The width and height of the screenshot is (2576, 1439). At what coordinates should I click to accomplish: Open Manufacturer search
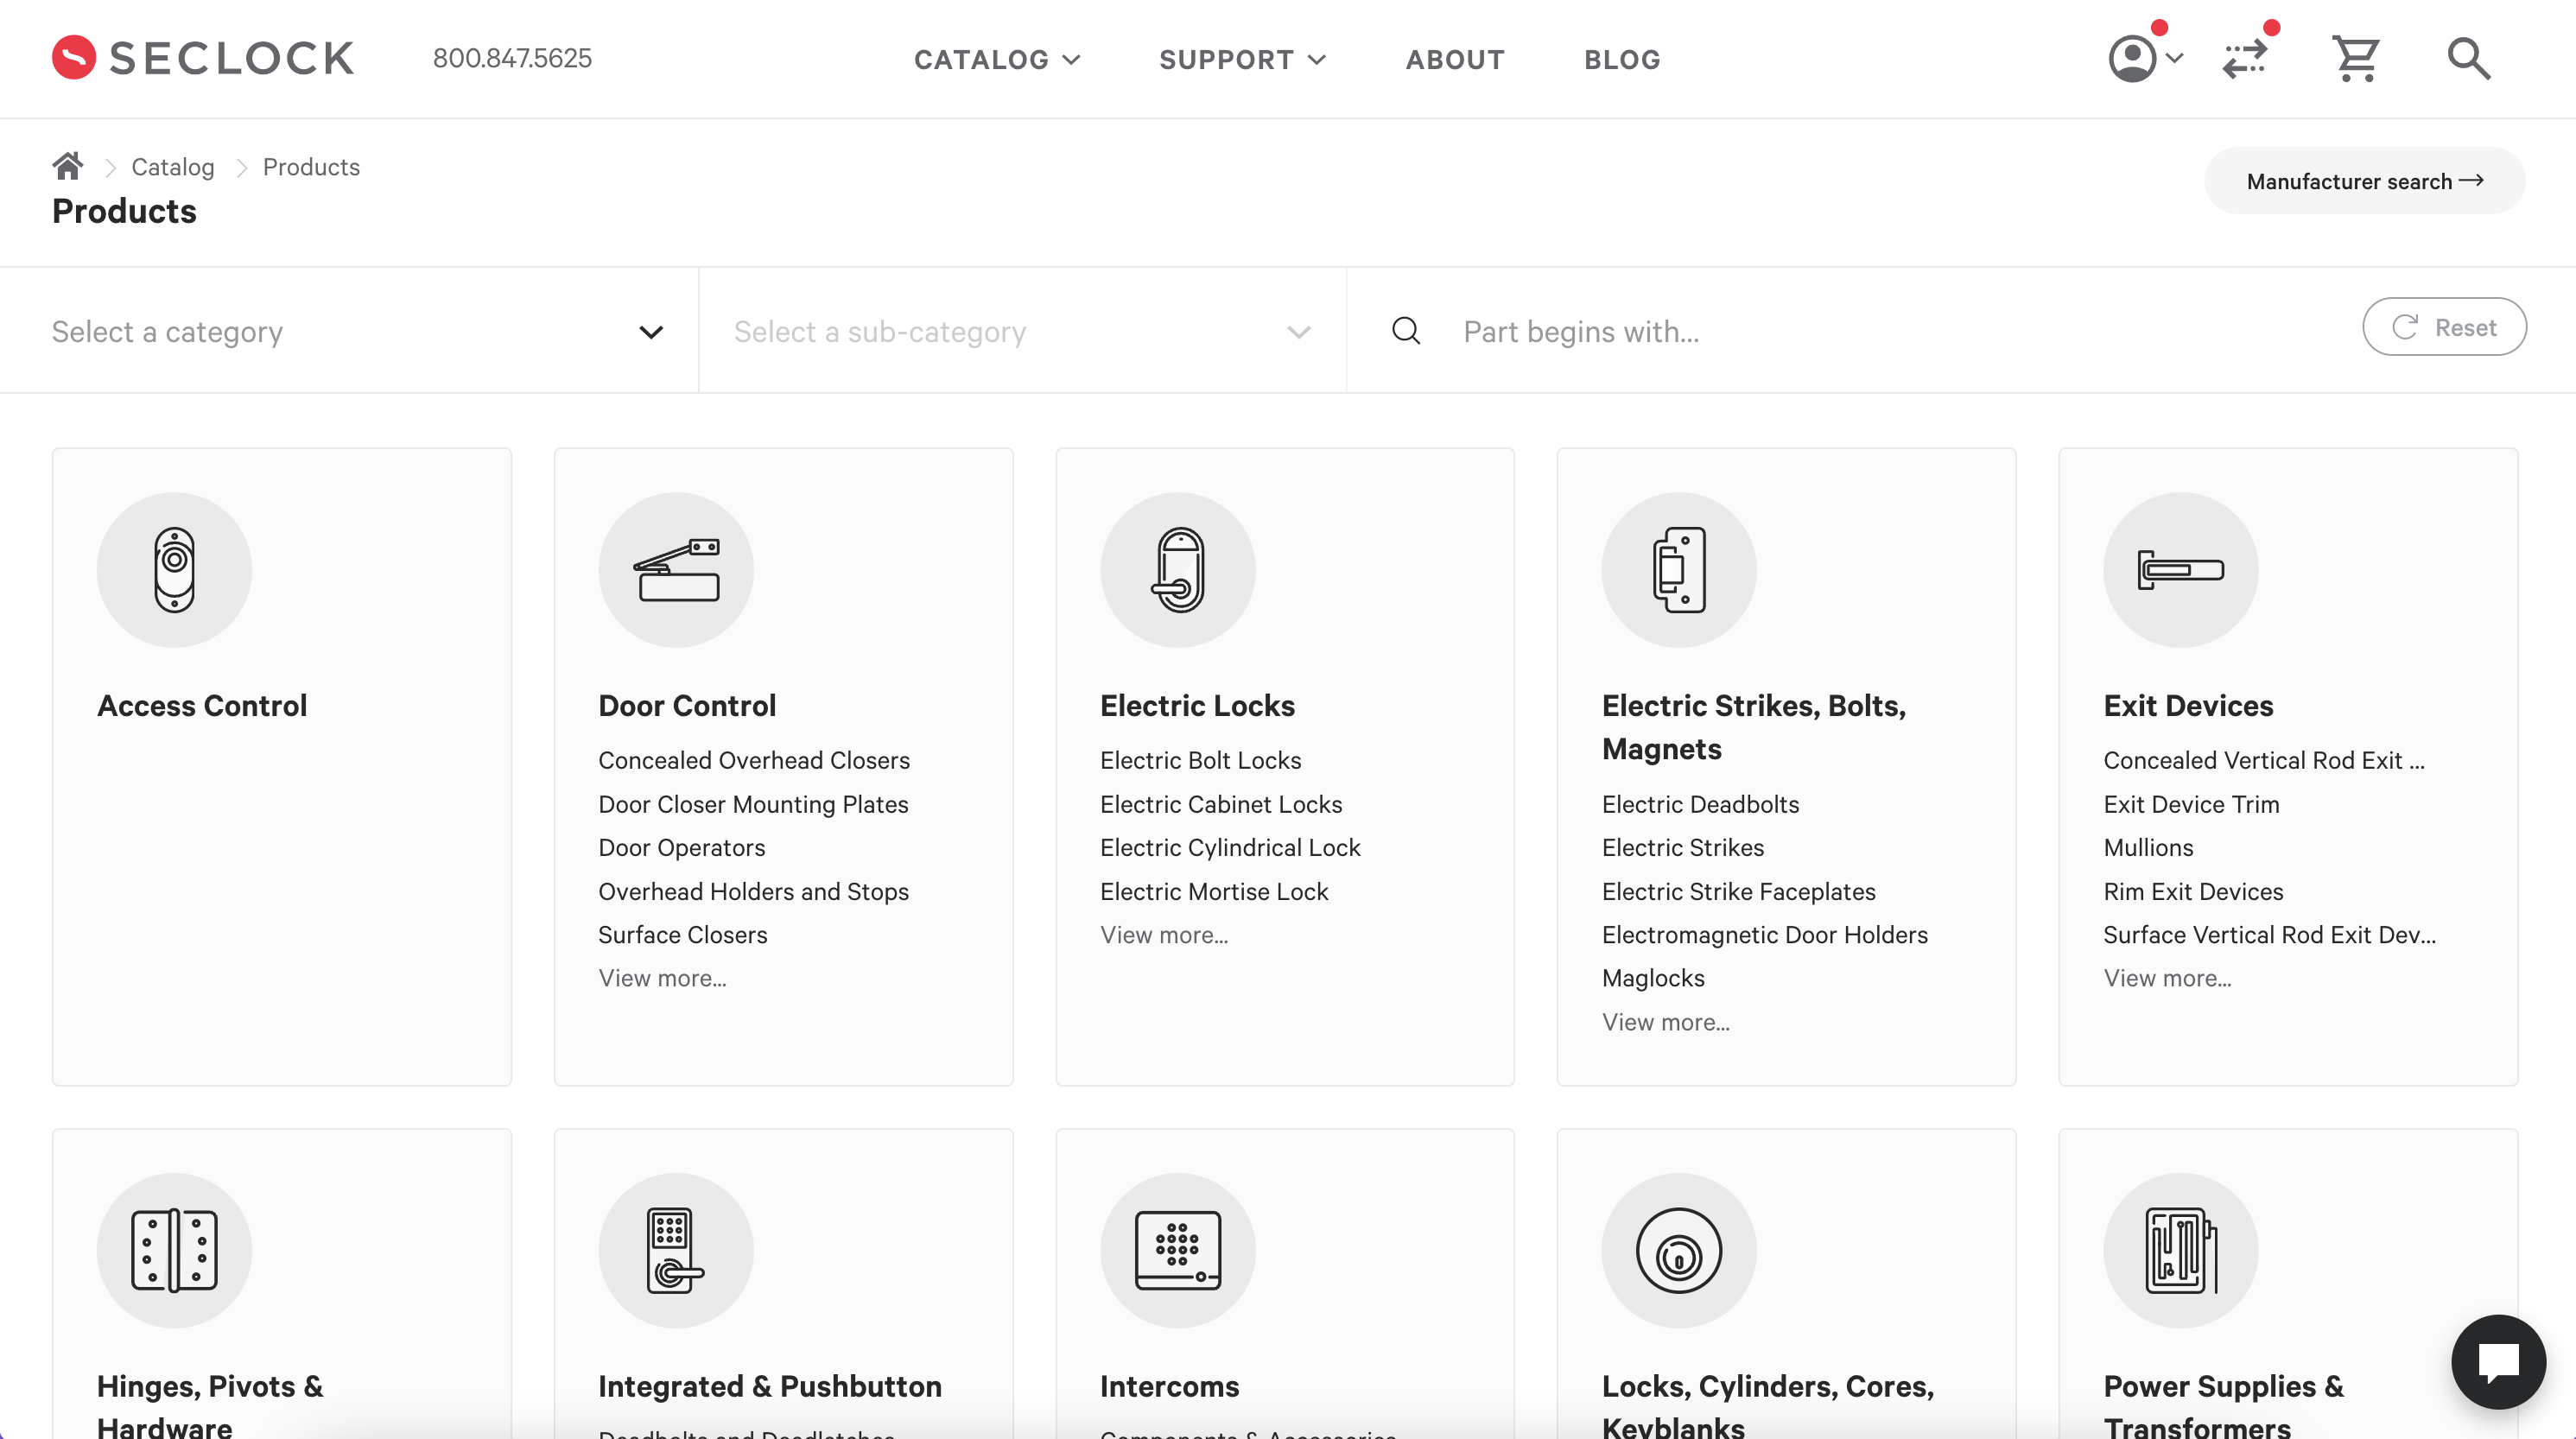pos(2364,181)
